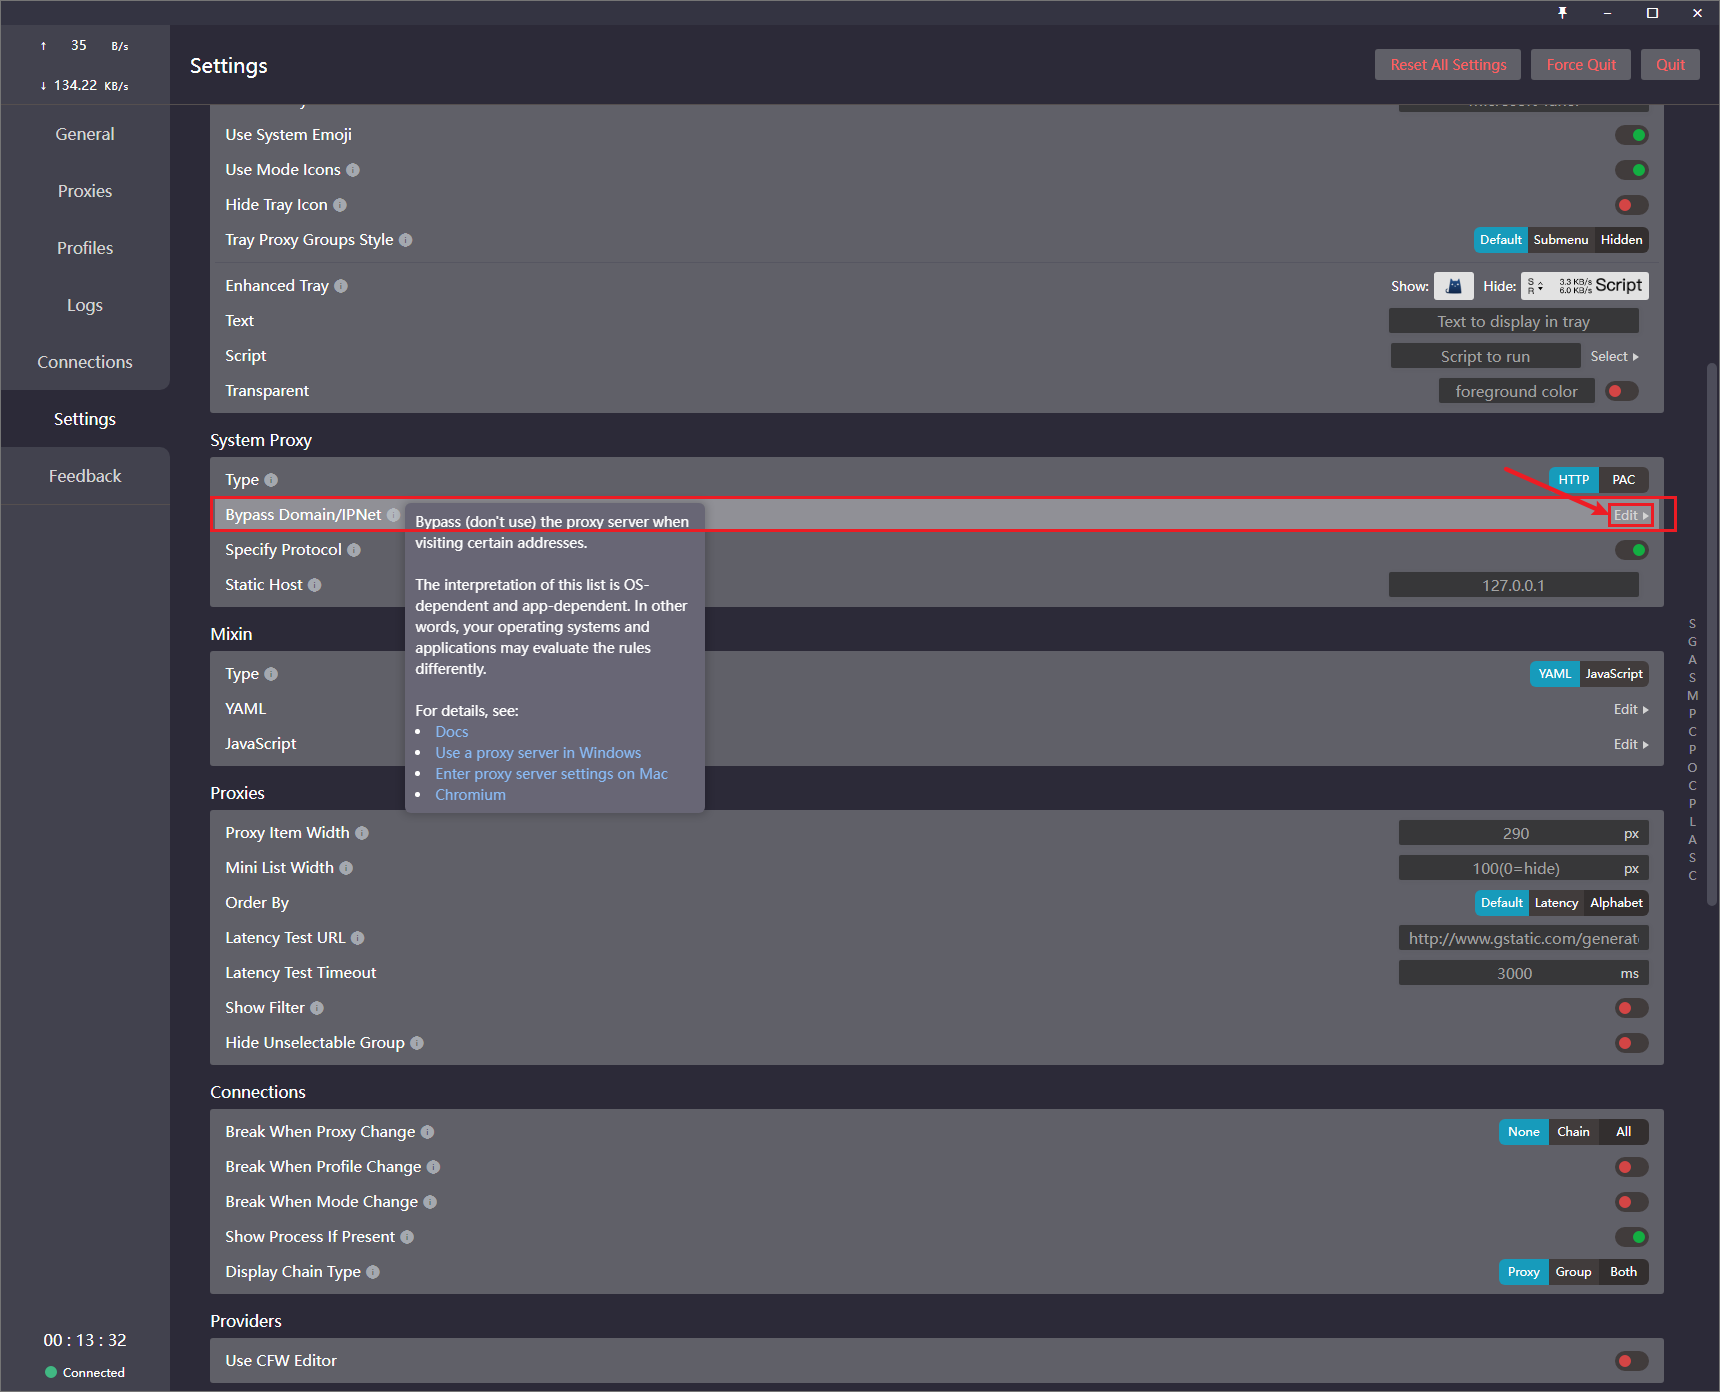
Task: Click info icon next to Proxy Item Width
Action: click(362, 833)
